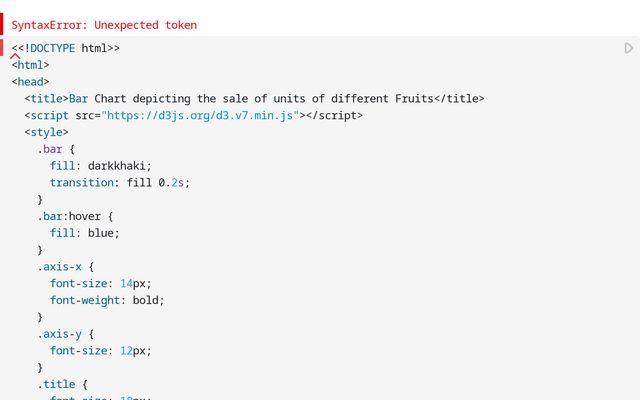Run the code cell with the play icon
Image resolution: width=640 pixels, height=400 pixels.
(628, 48)
